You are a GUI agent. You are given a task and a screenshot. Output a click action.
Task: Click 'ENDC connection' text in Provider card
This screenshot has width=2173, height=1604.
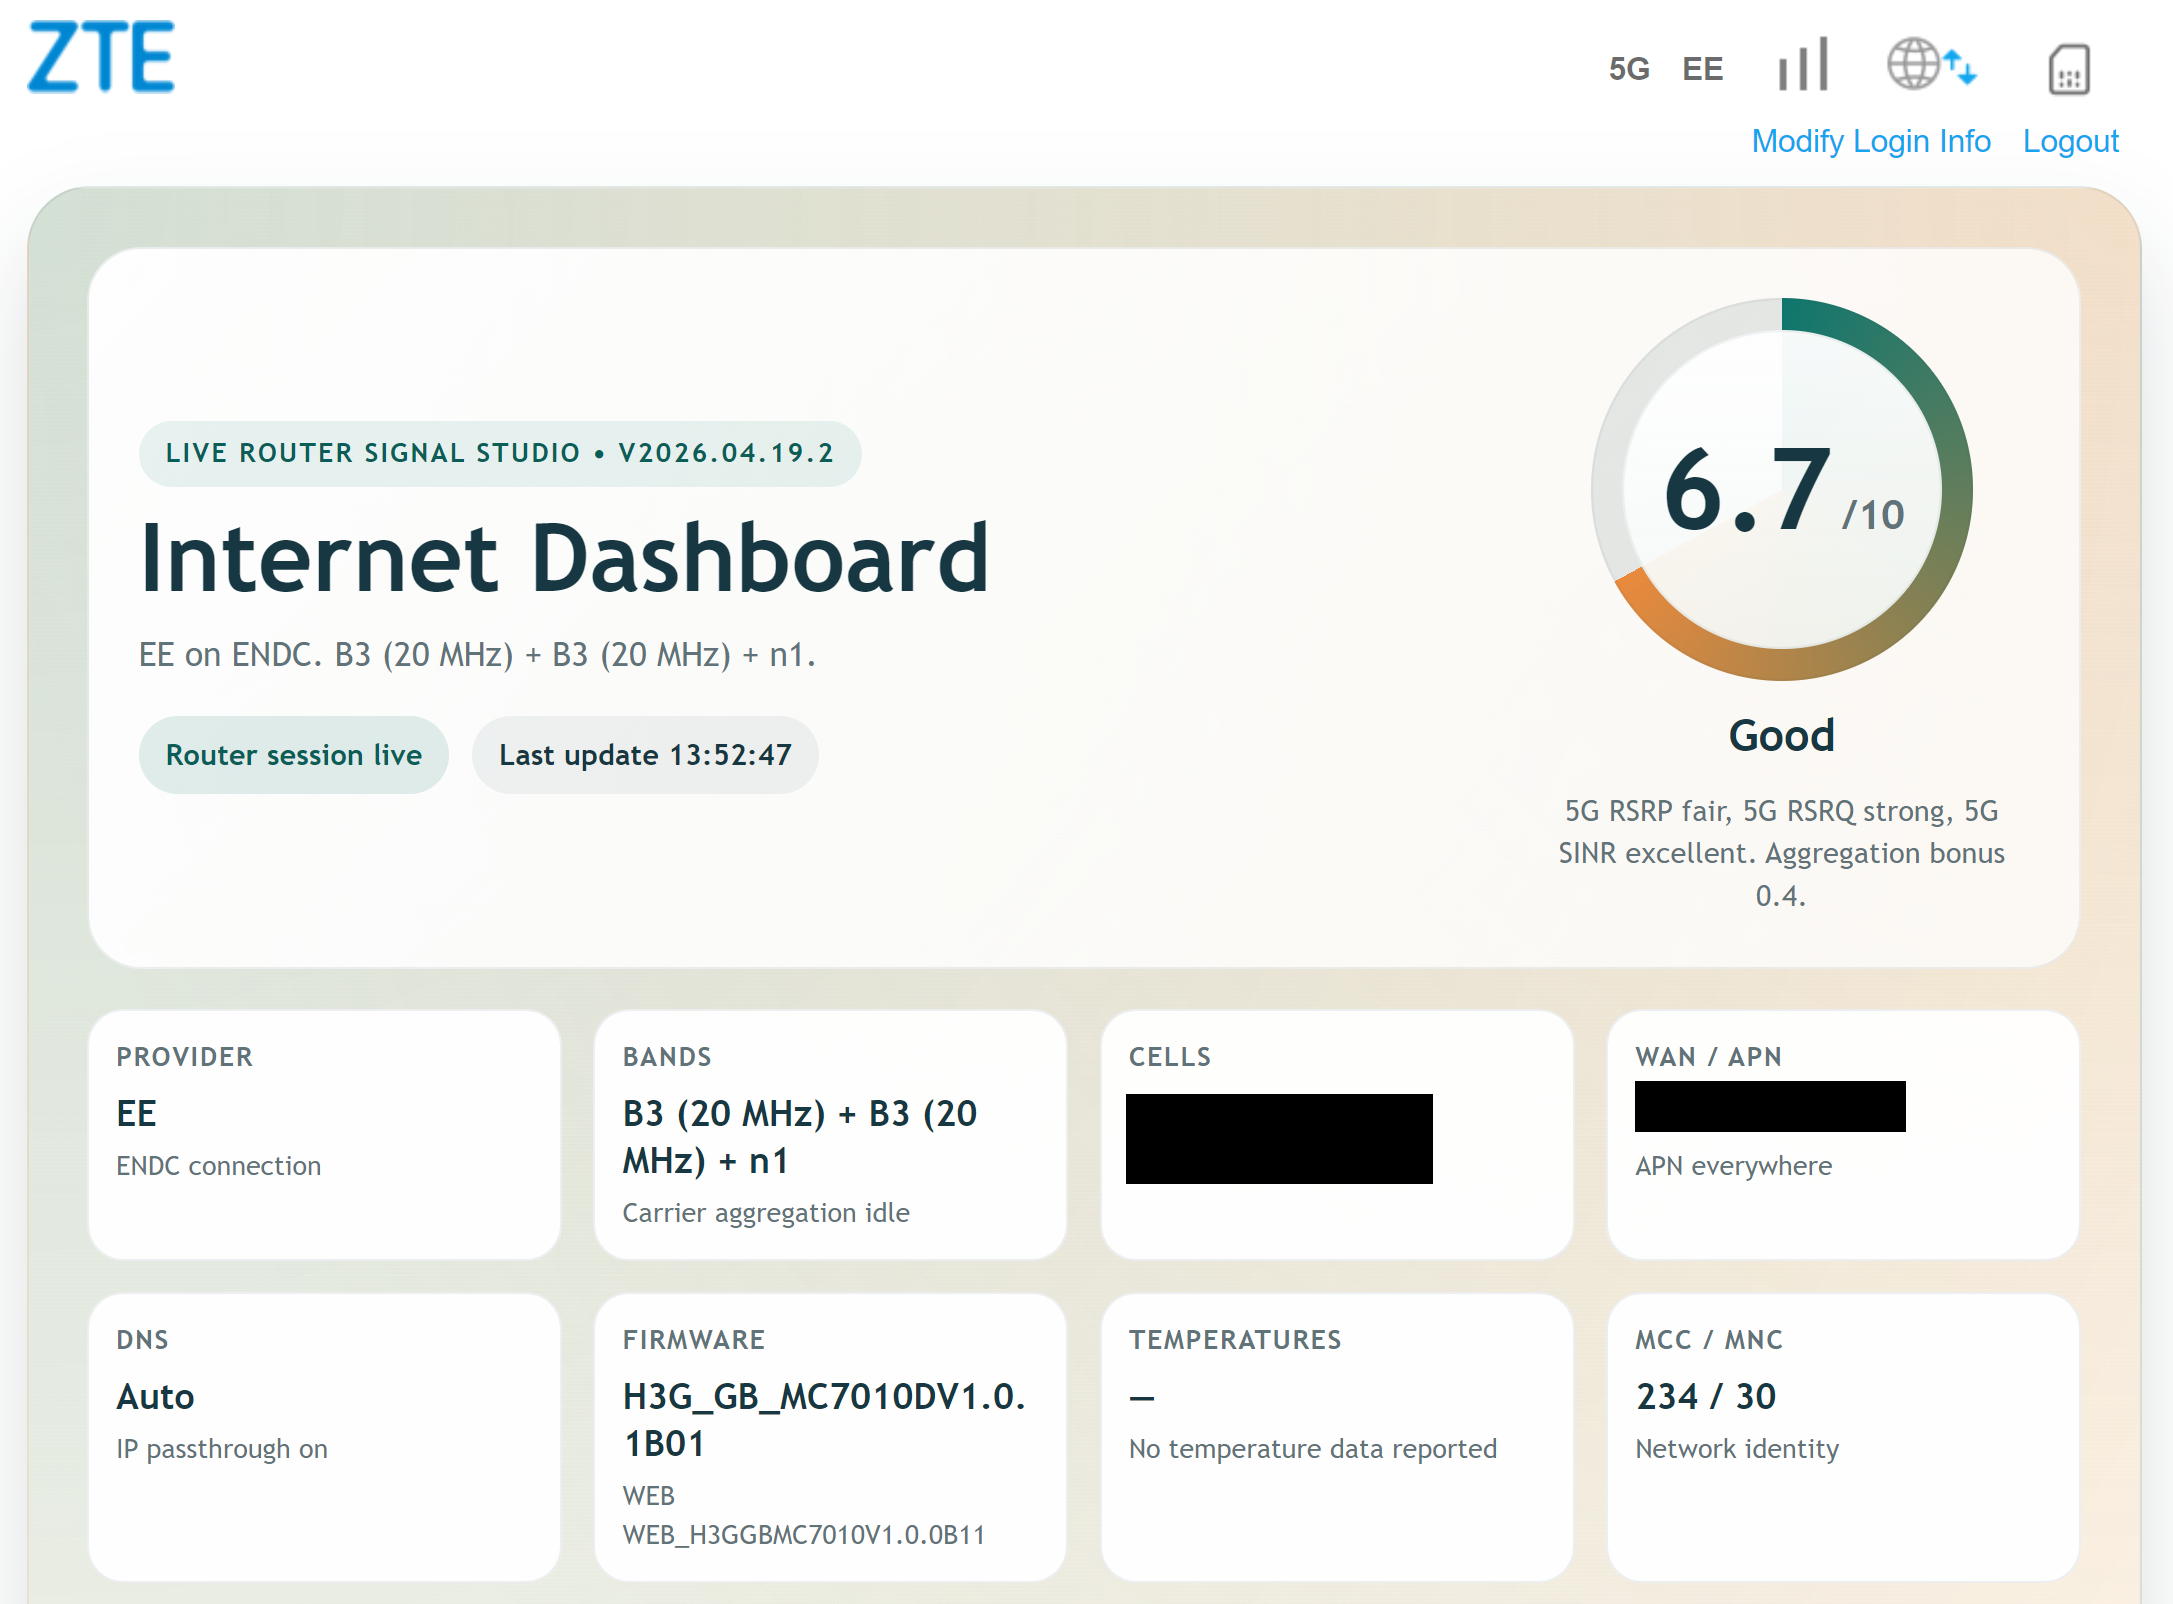219,1166
